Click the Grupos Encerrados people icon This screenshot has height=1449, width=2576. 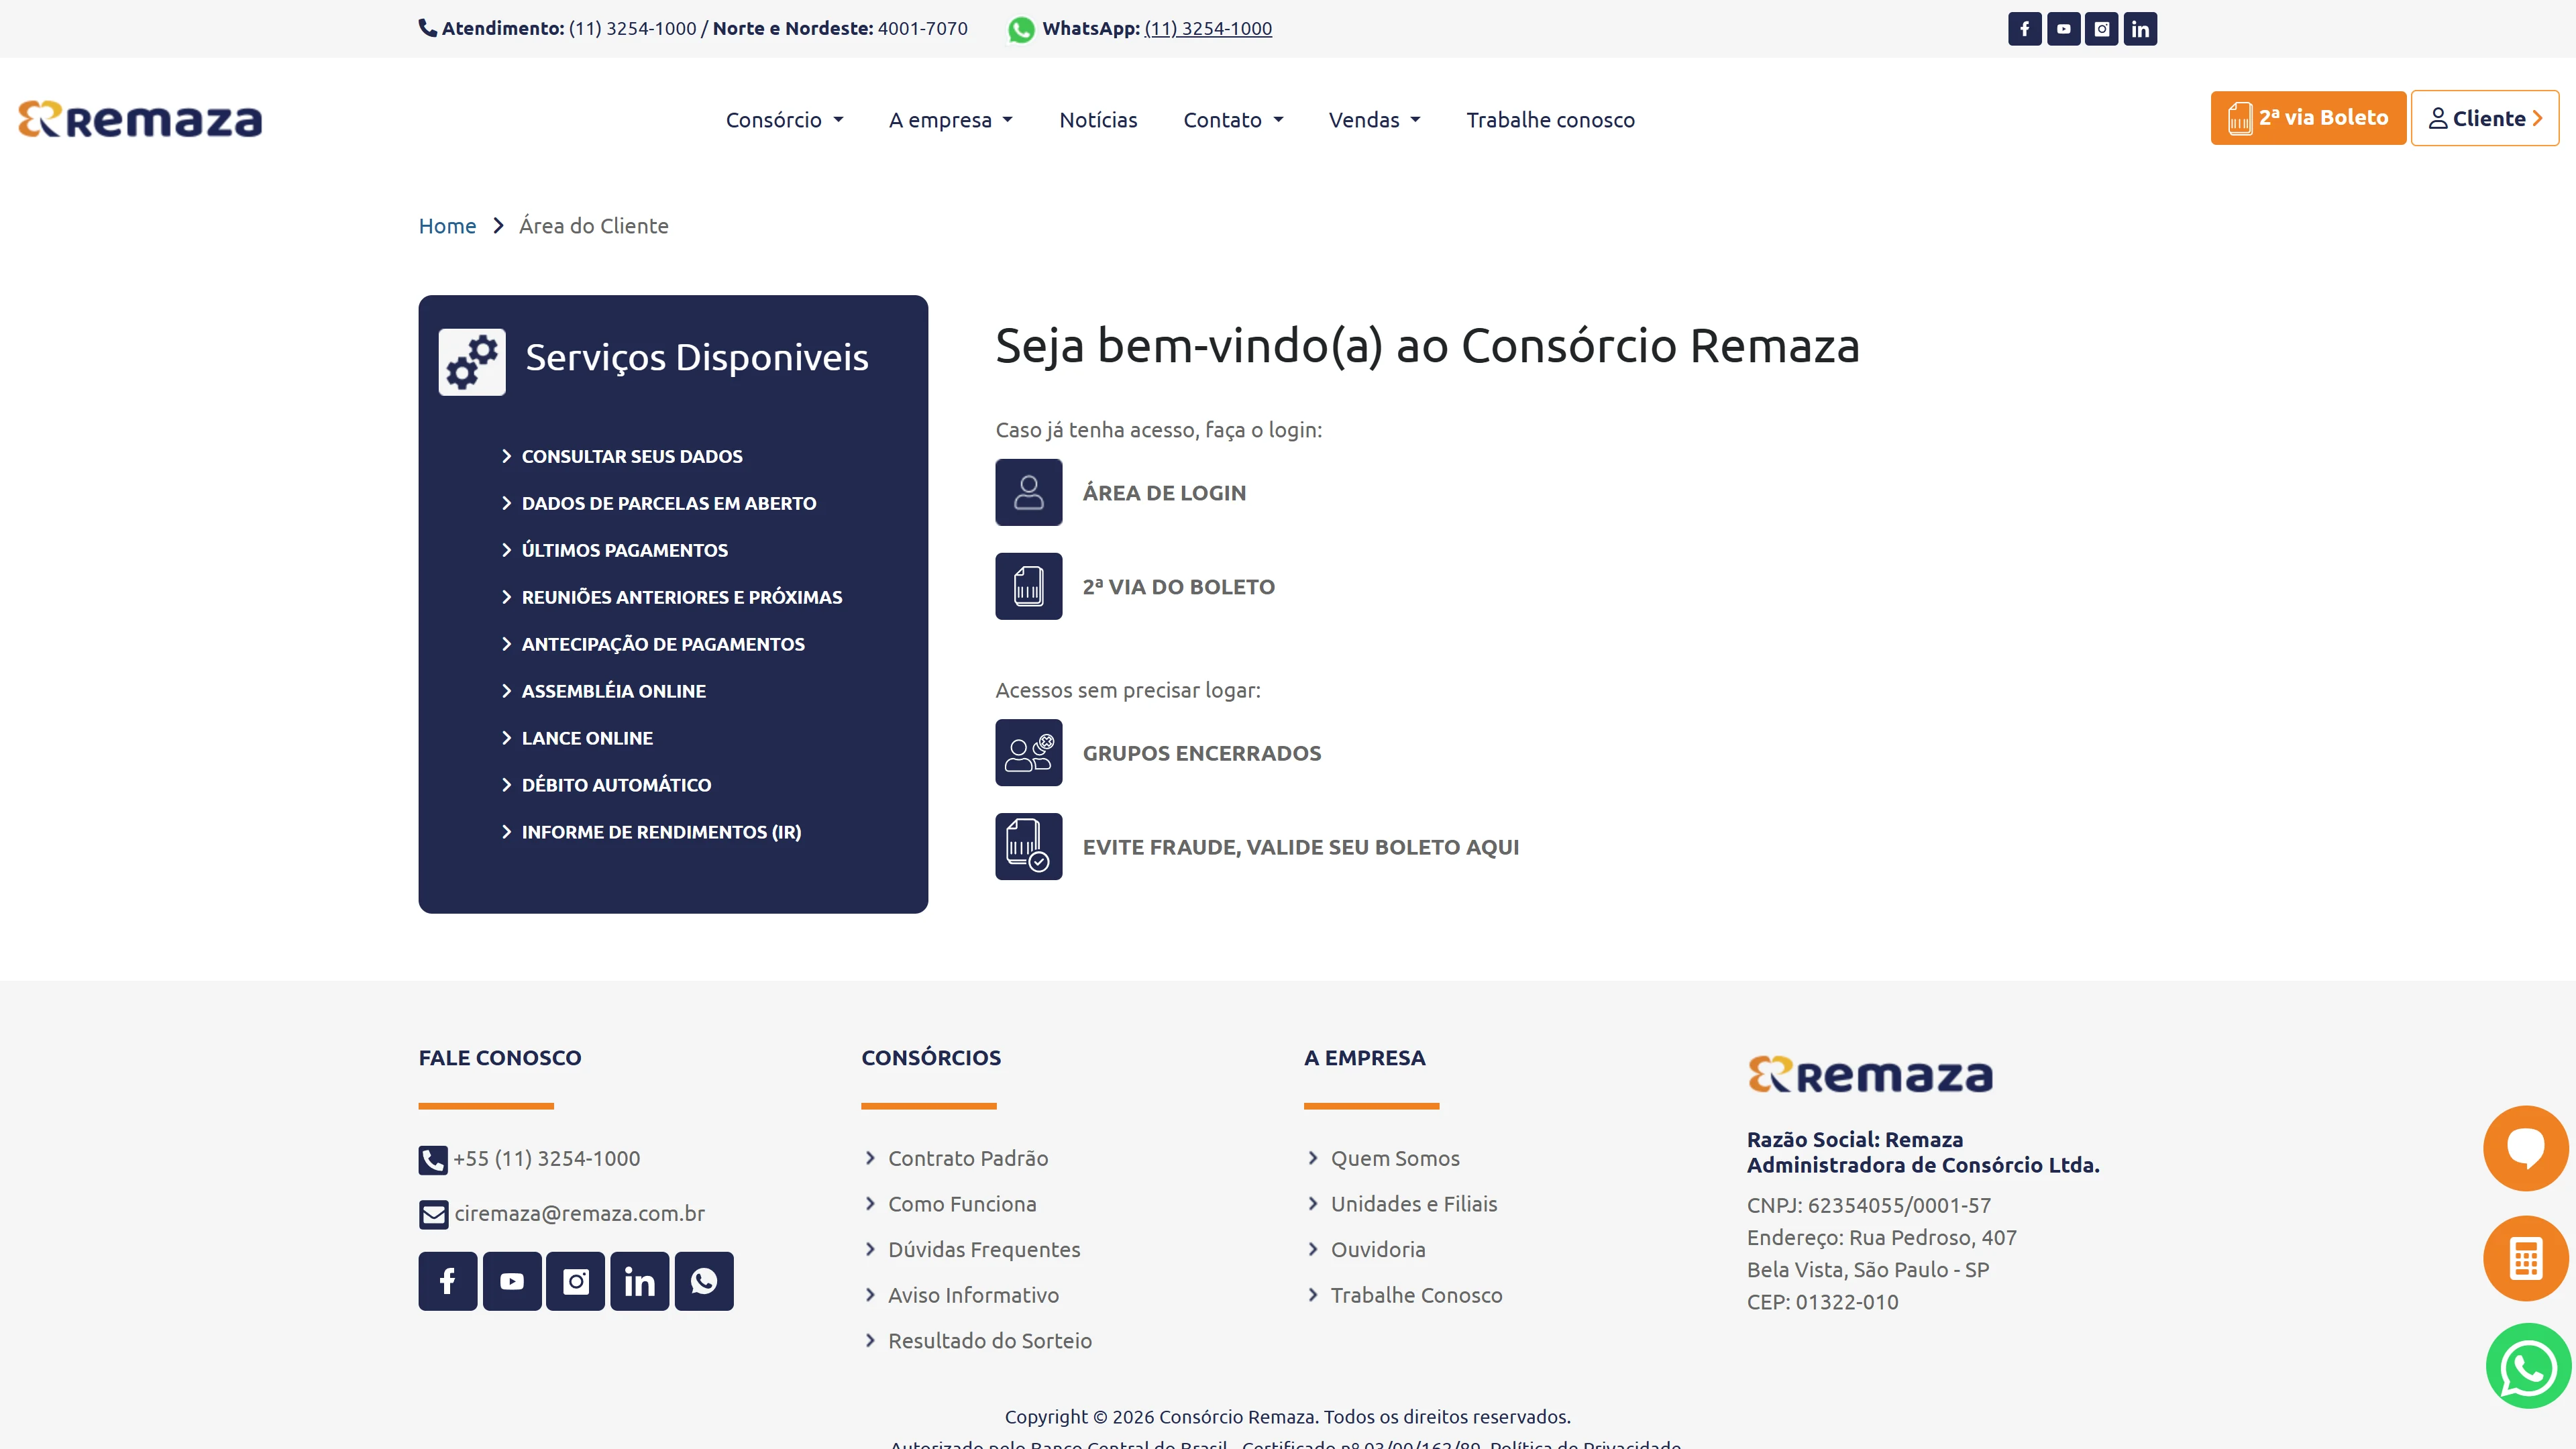pos(1028,752)
